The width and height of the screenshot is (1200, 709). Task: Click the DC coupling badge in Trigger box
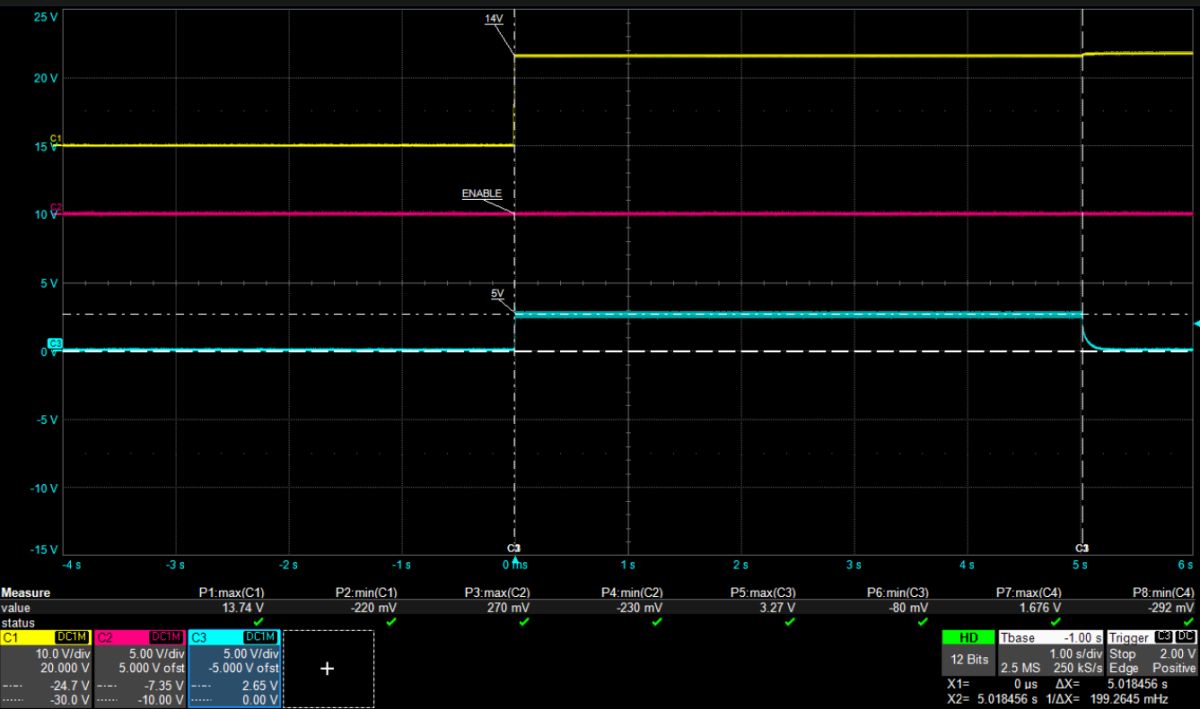point(1185,637)
